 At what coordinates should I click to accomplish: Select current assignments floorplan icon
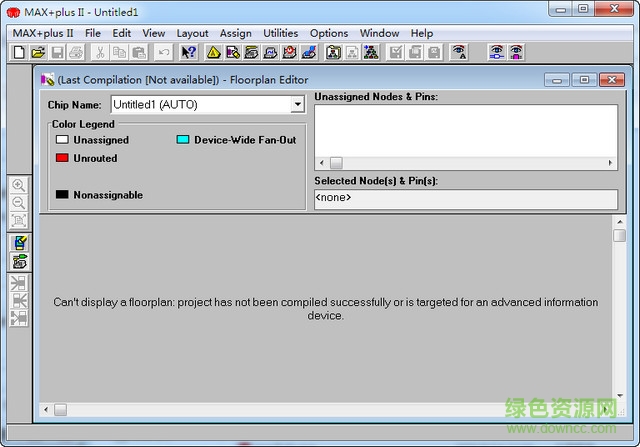pos(18,243)
